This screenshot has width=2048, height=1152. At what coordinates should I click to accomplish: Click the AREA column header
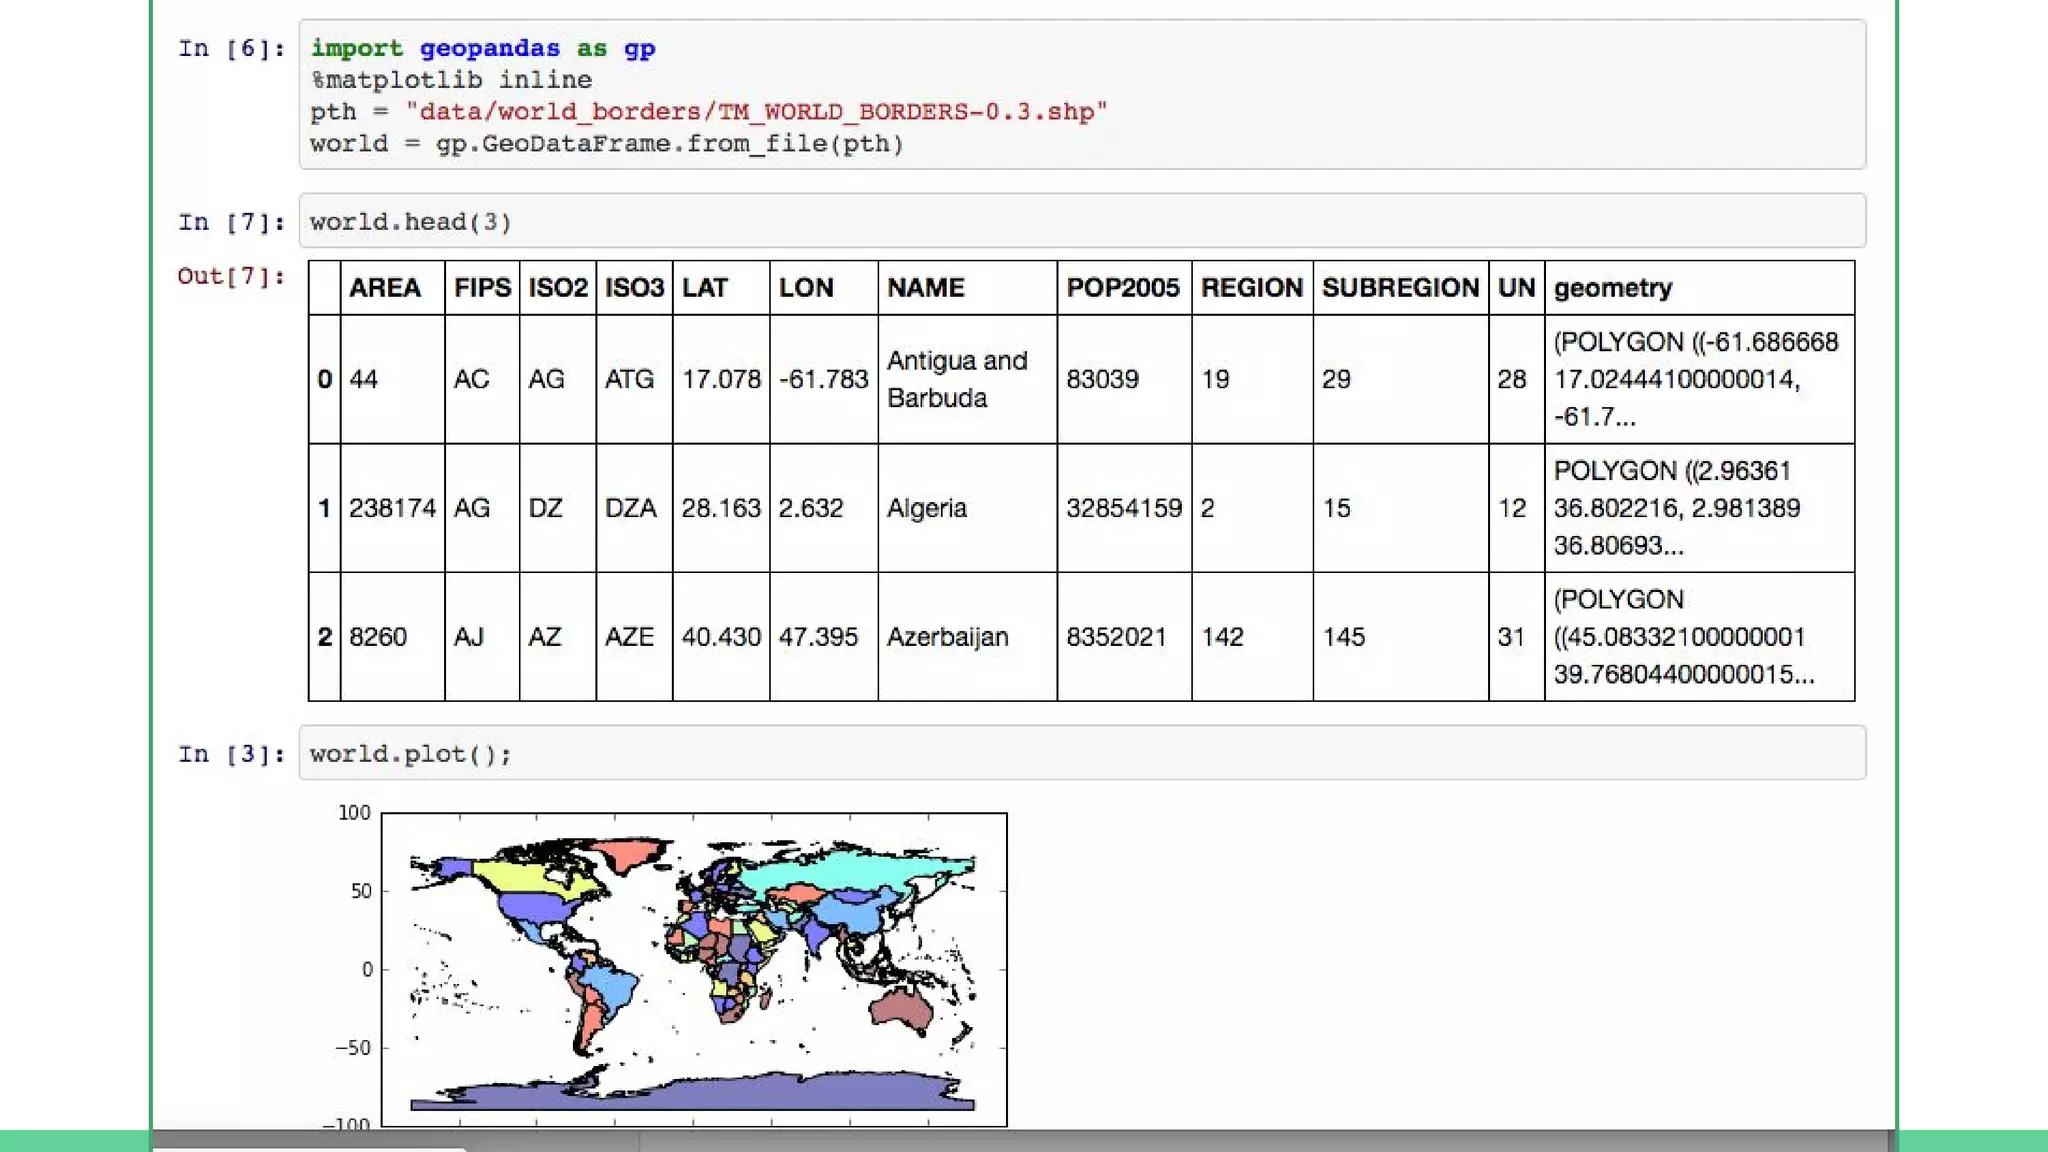pos(392,288)
